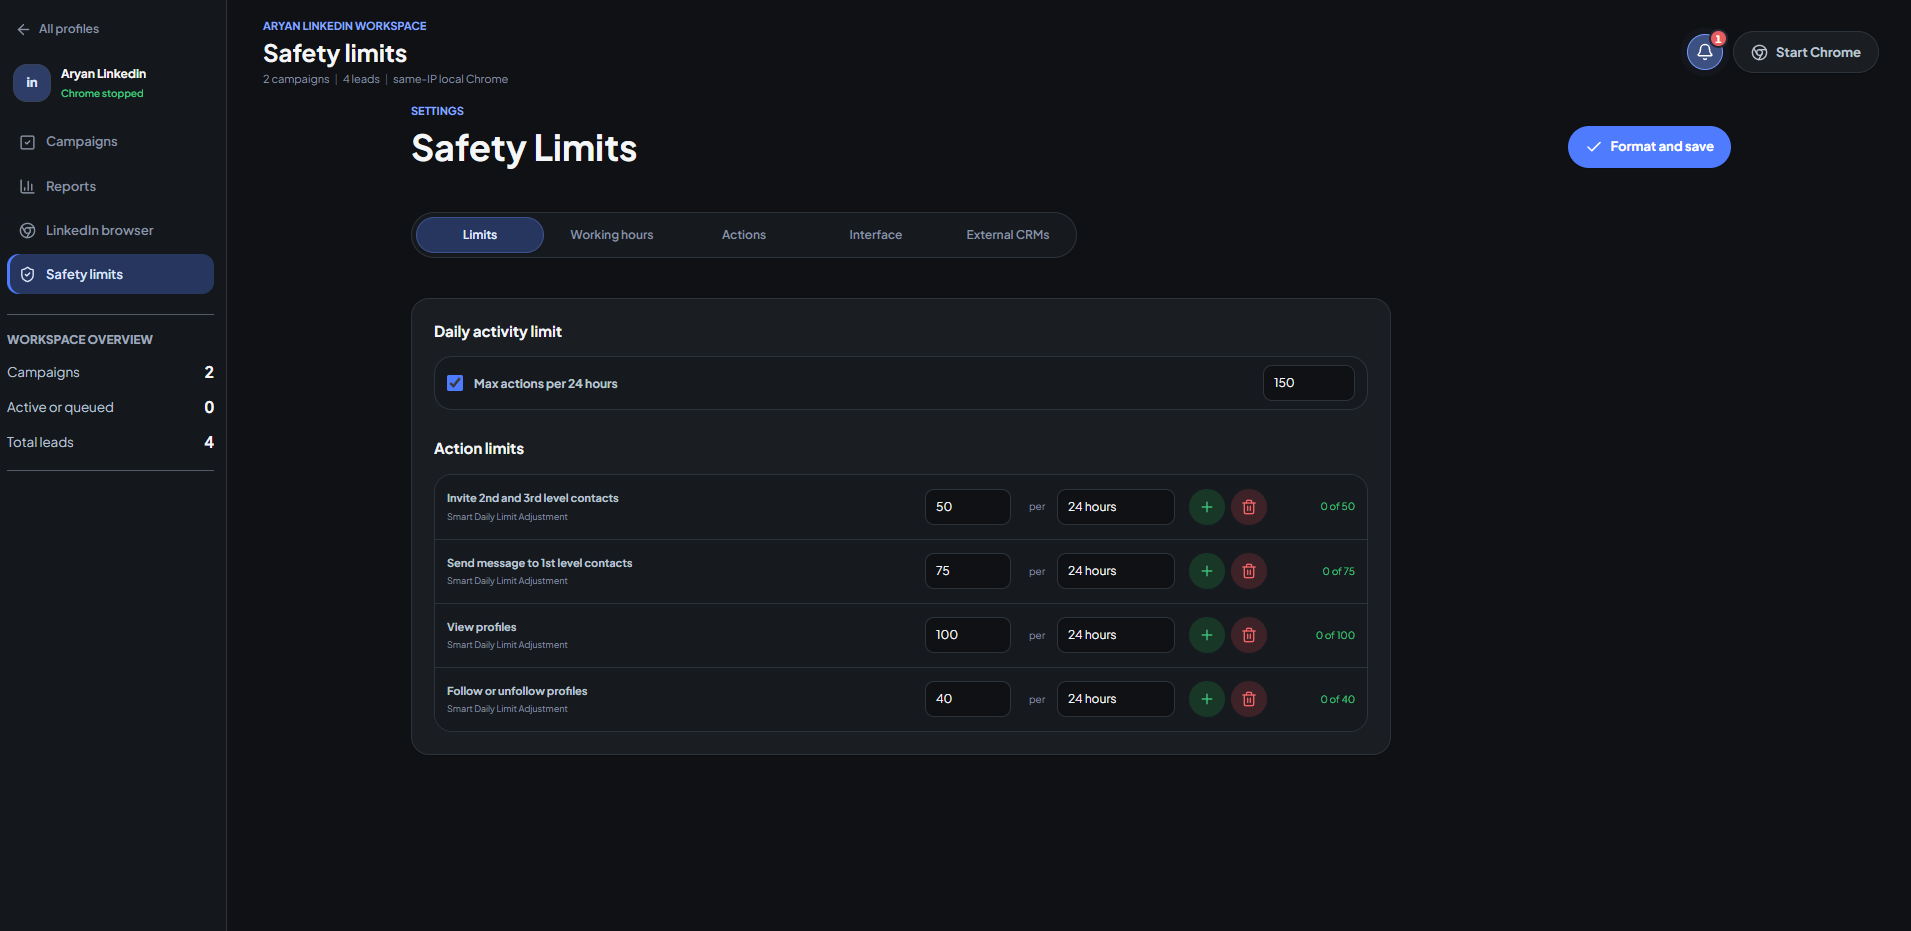
Task: Click the Aryan LinkedIn profile avatar icon
Action: point(32,83)
